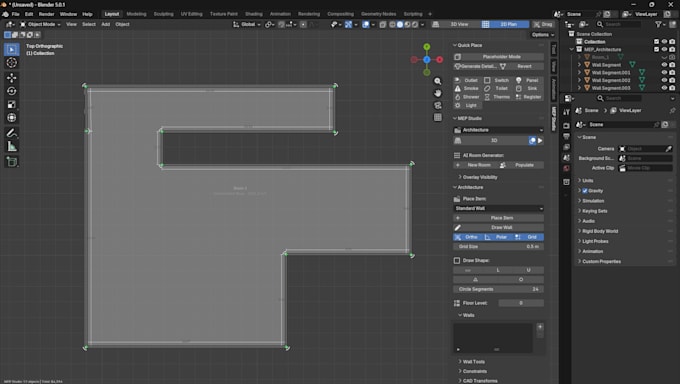Viewport: 680px width, 384px height.
Task: Select the Annotate tool
Action: pyautogui.click(x=12, y=133)
